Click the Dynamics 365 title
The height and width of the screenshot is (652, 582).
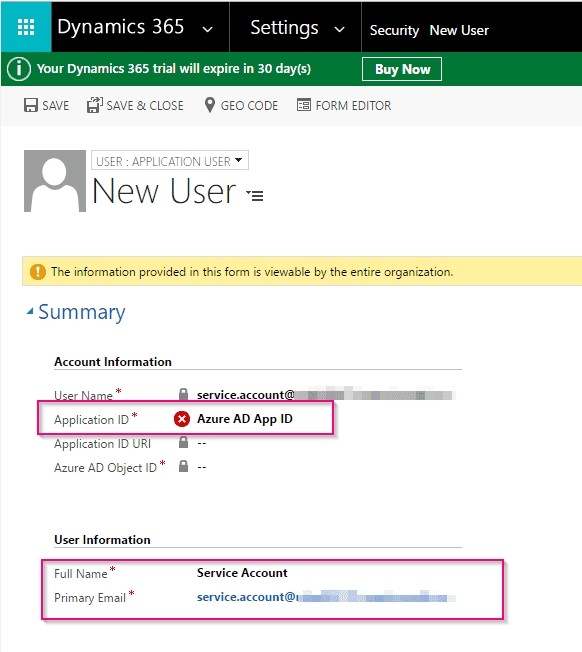click(x=121, y=27)
